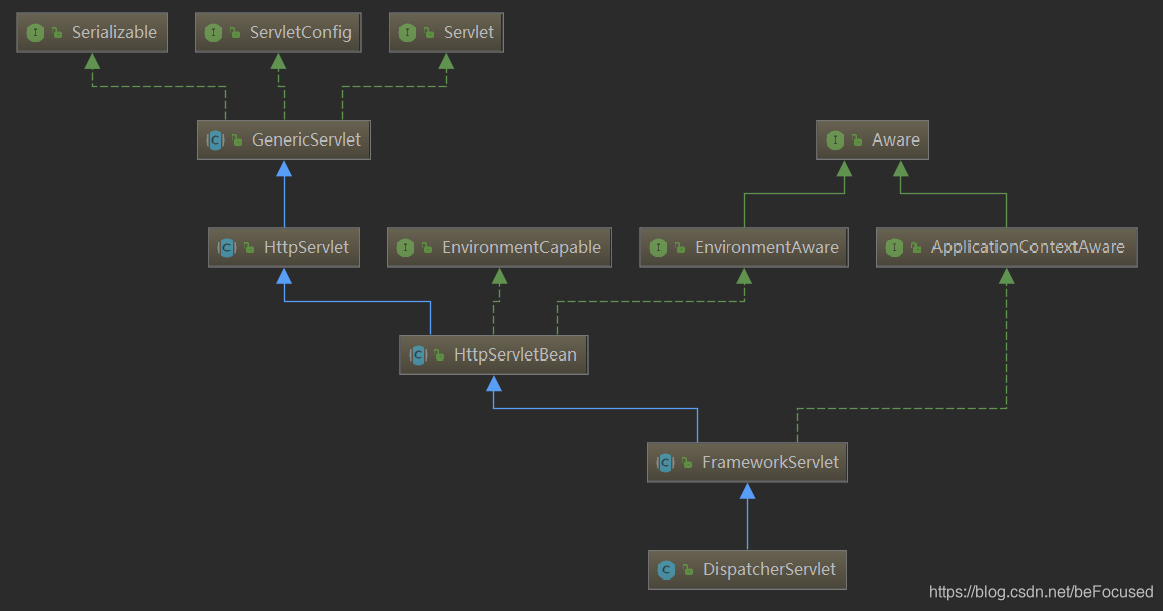The image size is (1163, 611).
Task: Click the green lock icon beside EnvironmentAware
Action: pyautogui.click(x=679, y=248)
